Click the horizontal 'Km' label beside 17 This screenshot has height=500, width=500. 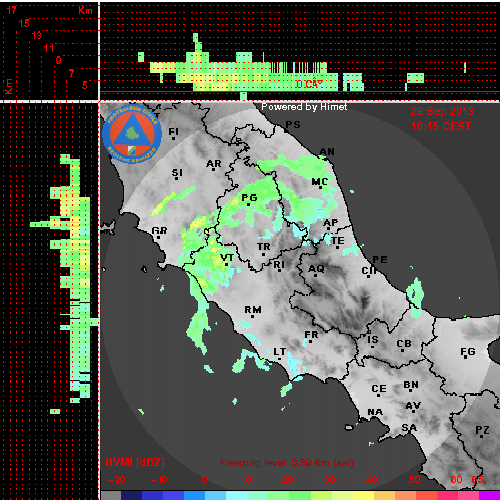click(x=85, y=10)
